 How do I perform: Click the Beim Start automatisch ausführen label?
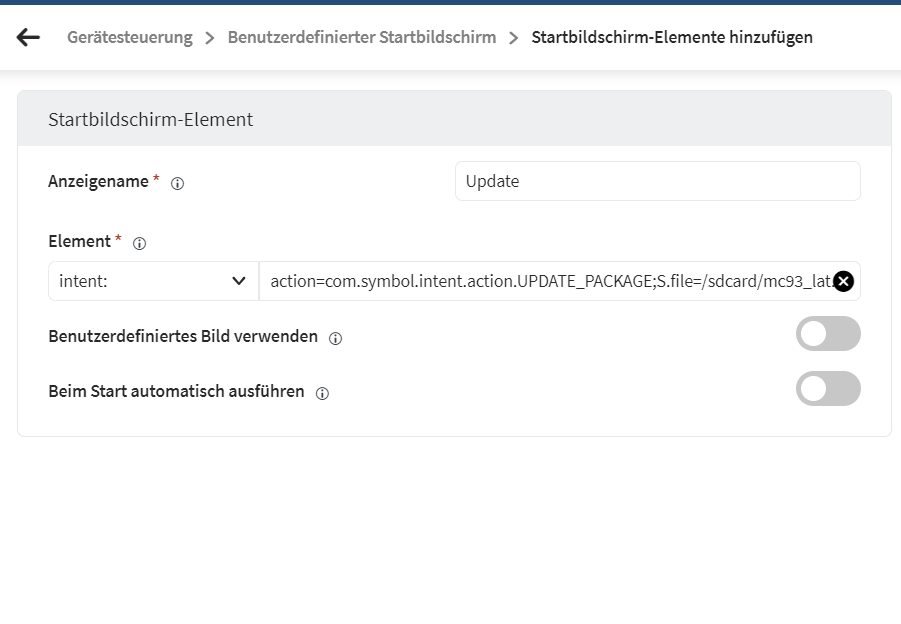pyautogui.click(x=176, y=391)
